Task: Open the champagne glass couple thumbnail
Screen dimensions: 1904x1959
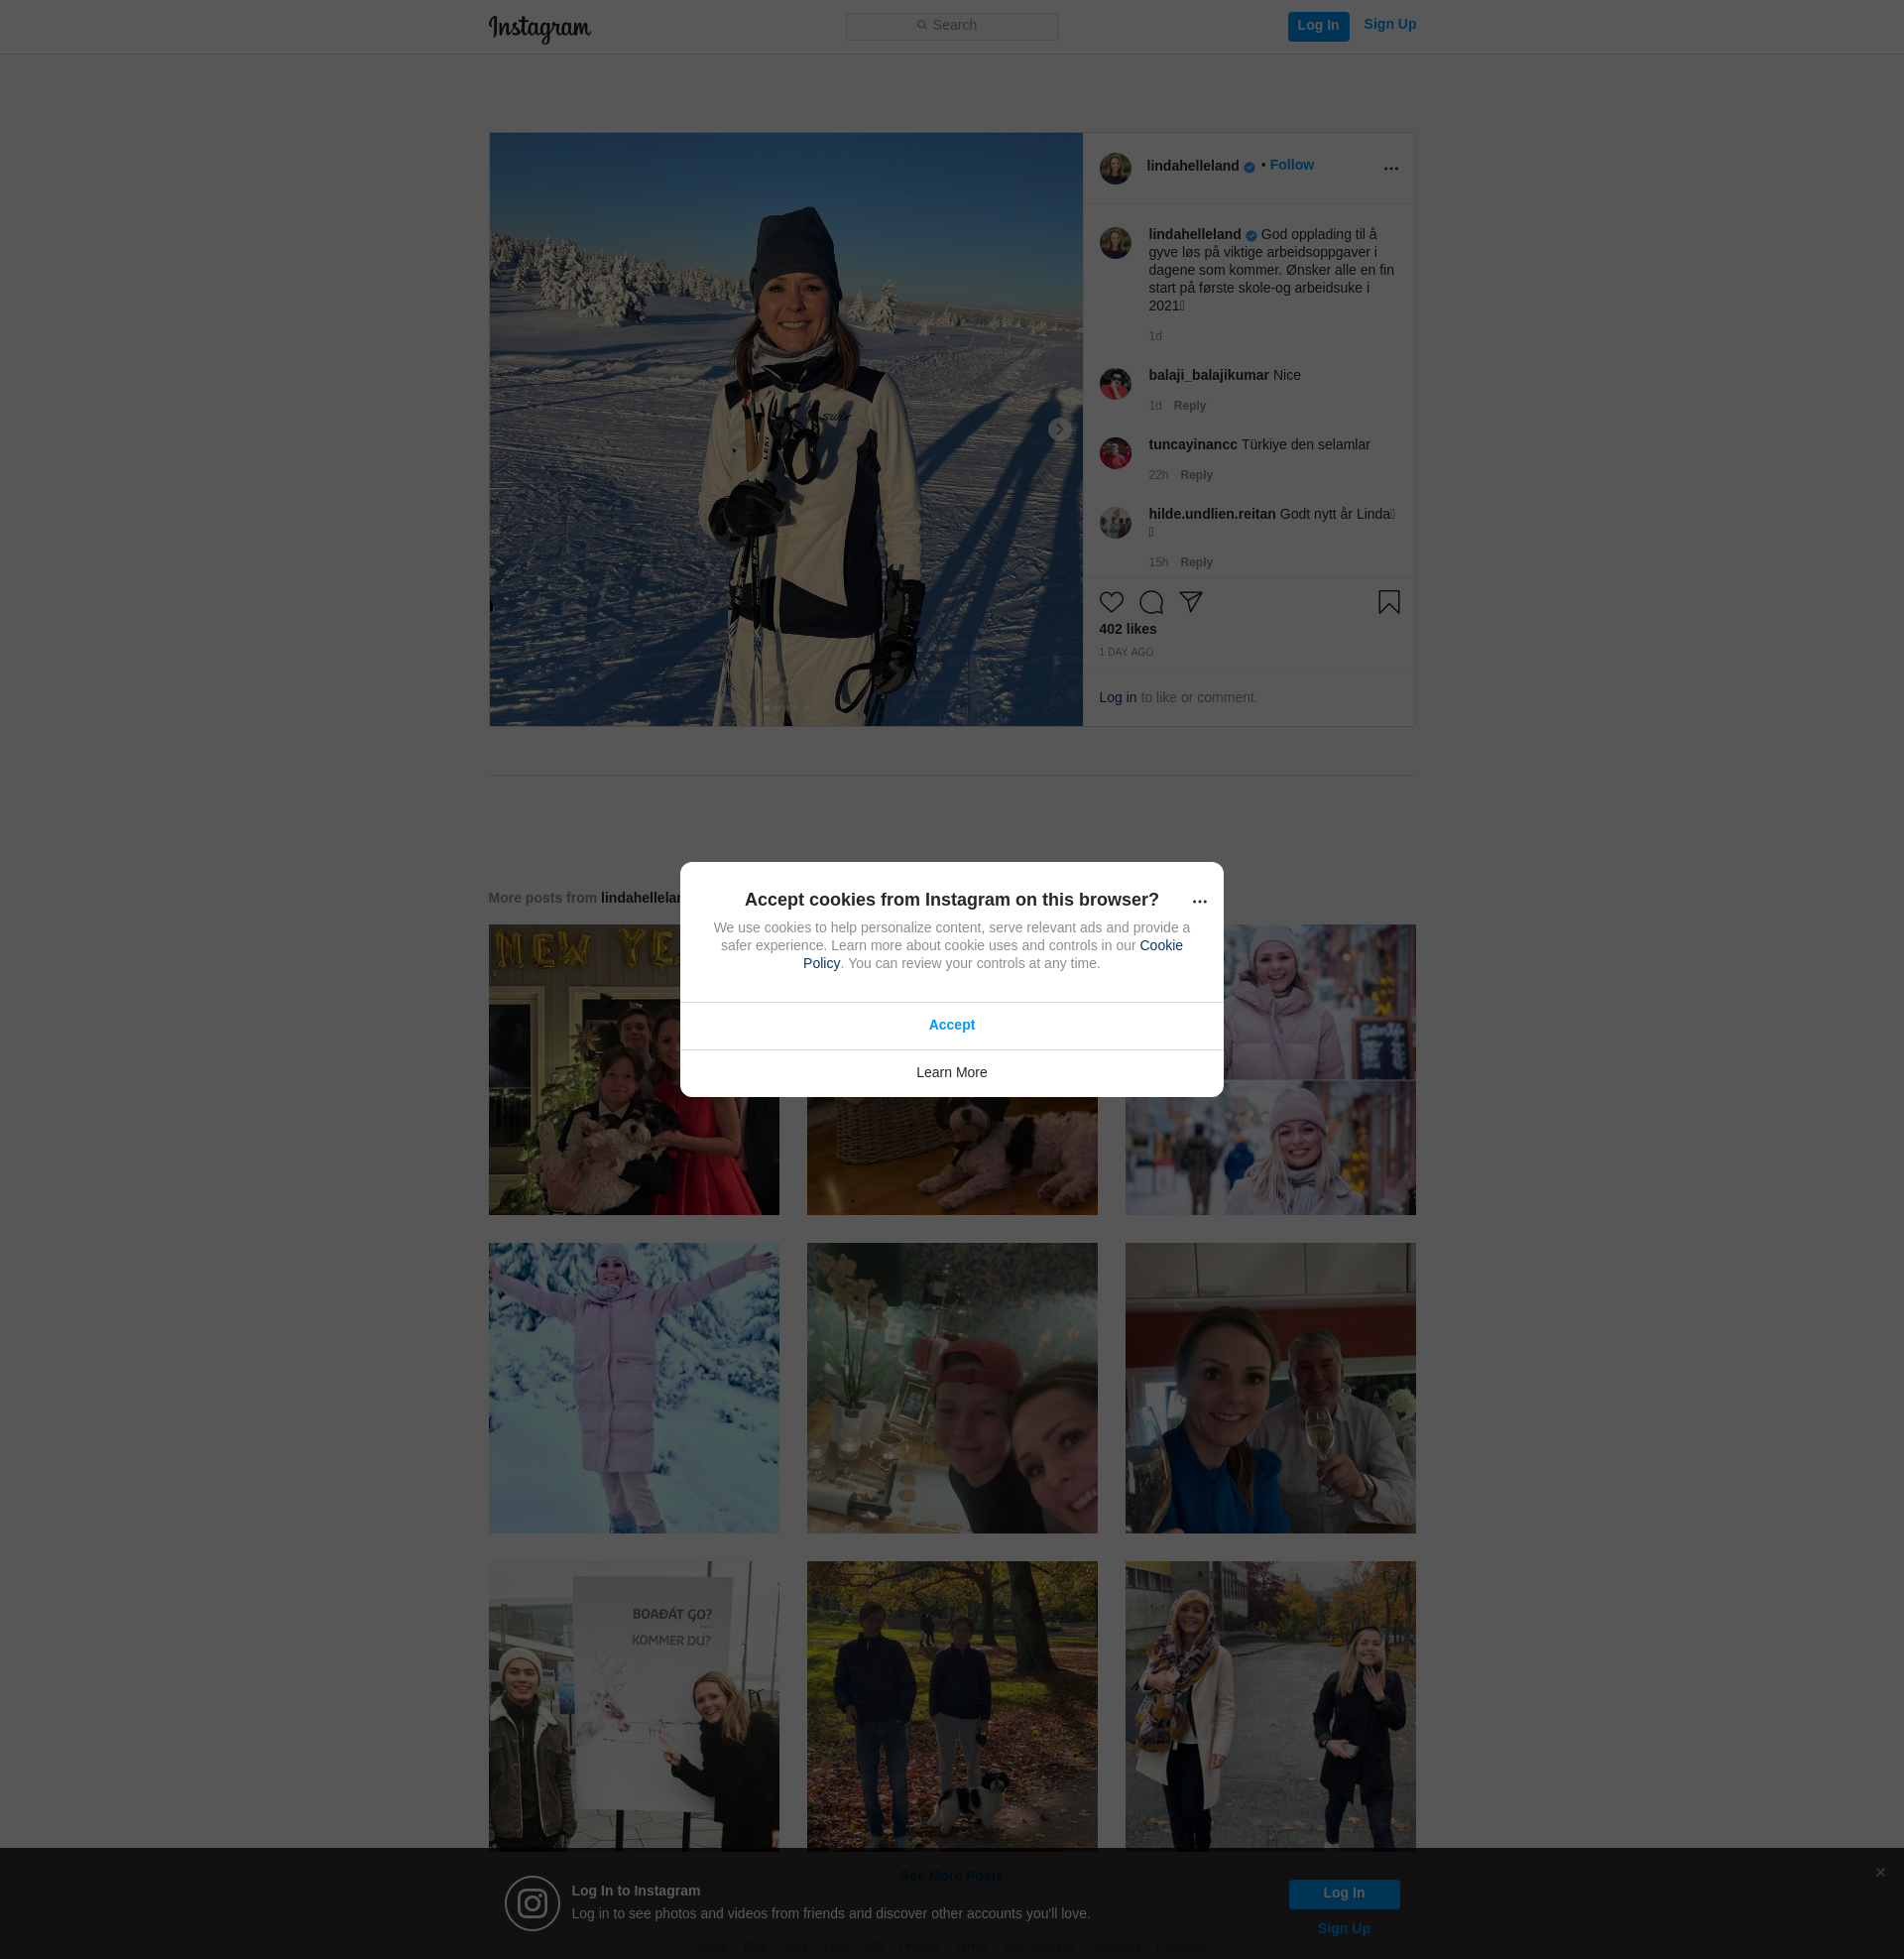Action: click(1270, 1388)
